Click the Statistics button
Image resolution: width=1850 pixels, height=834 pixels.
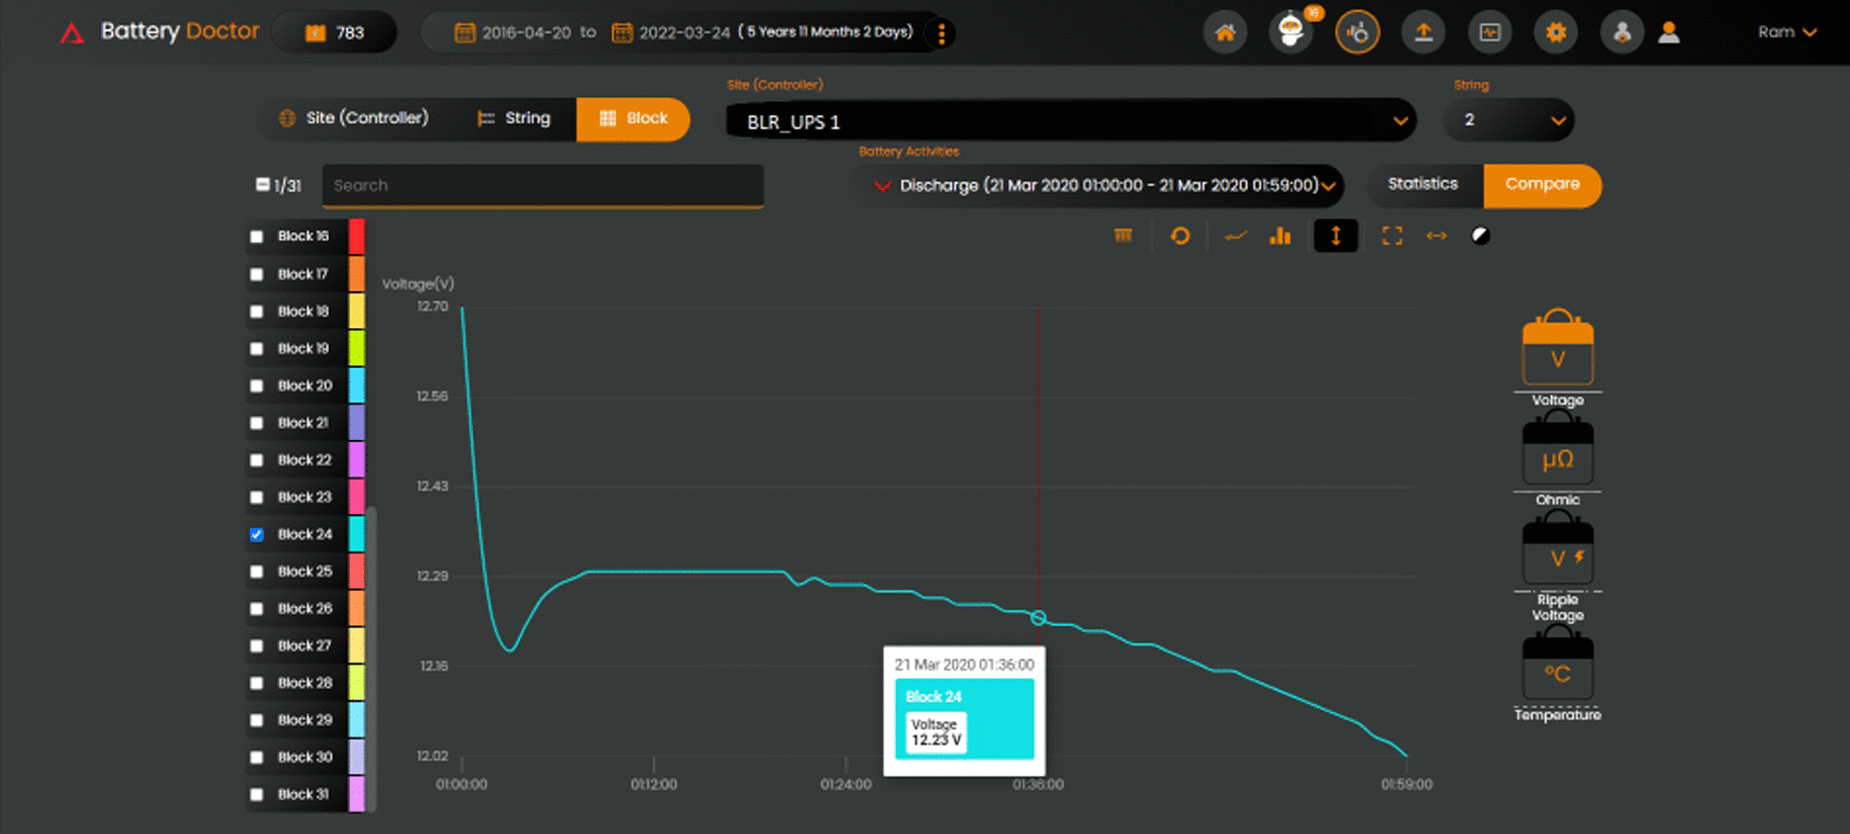tap(1422, 184)
